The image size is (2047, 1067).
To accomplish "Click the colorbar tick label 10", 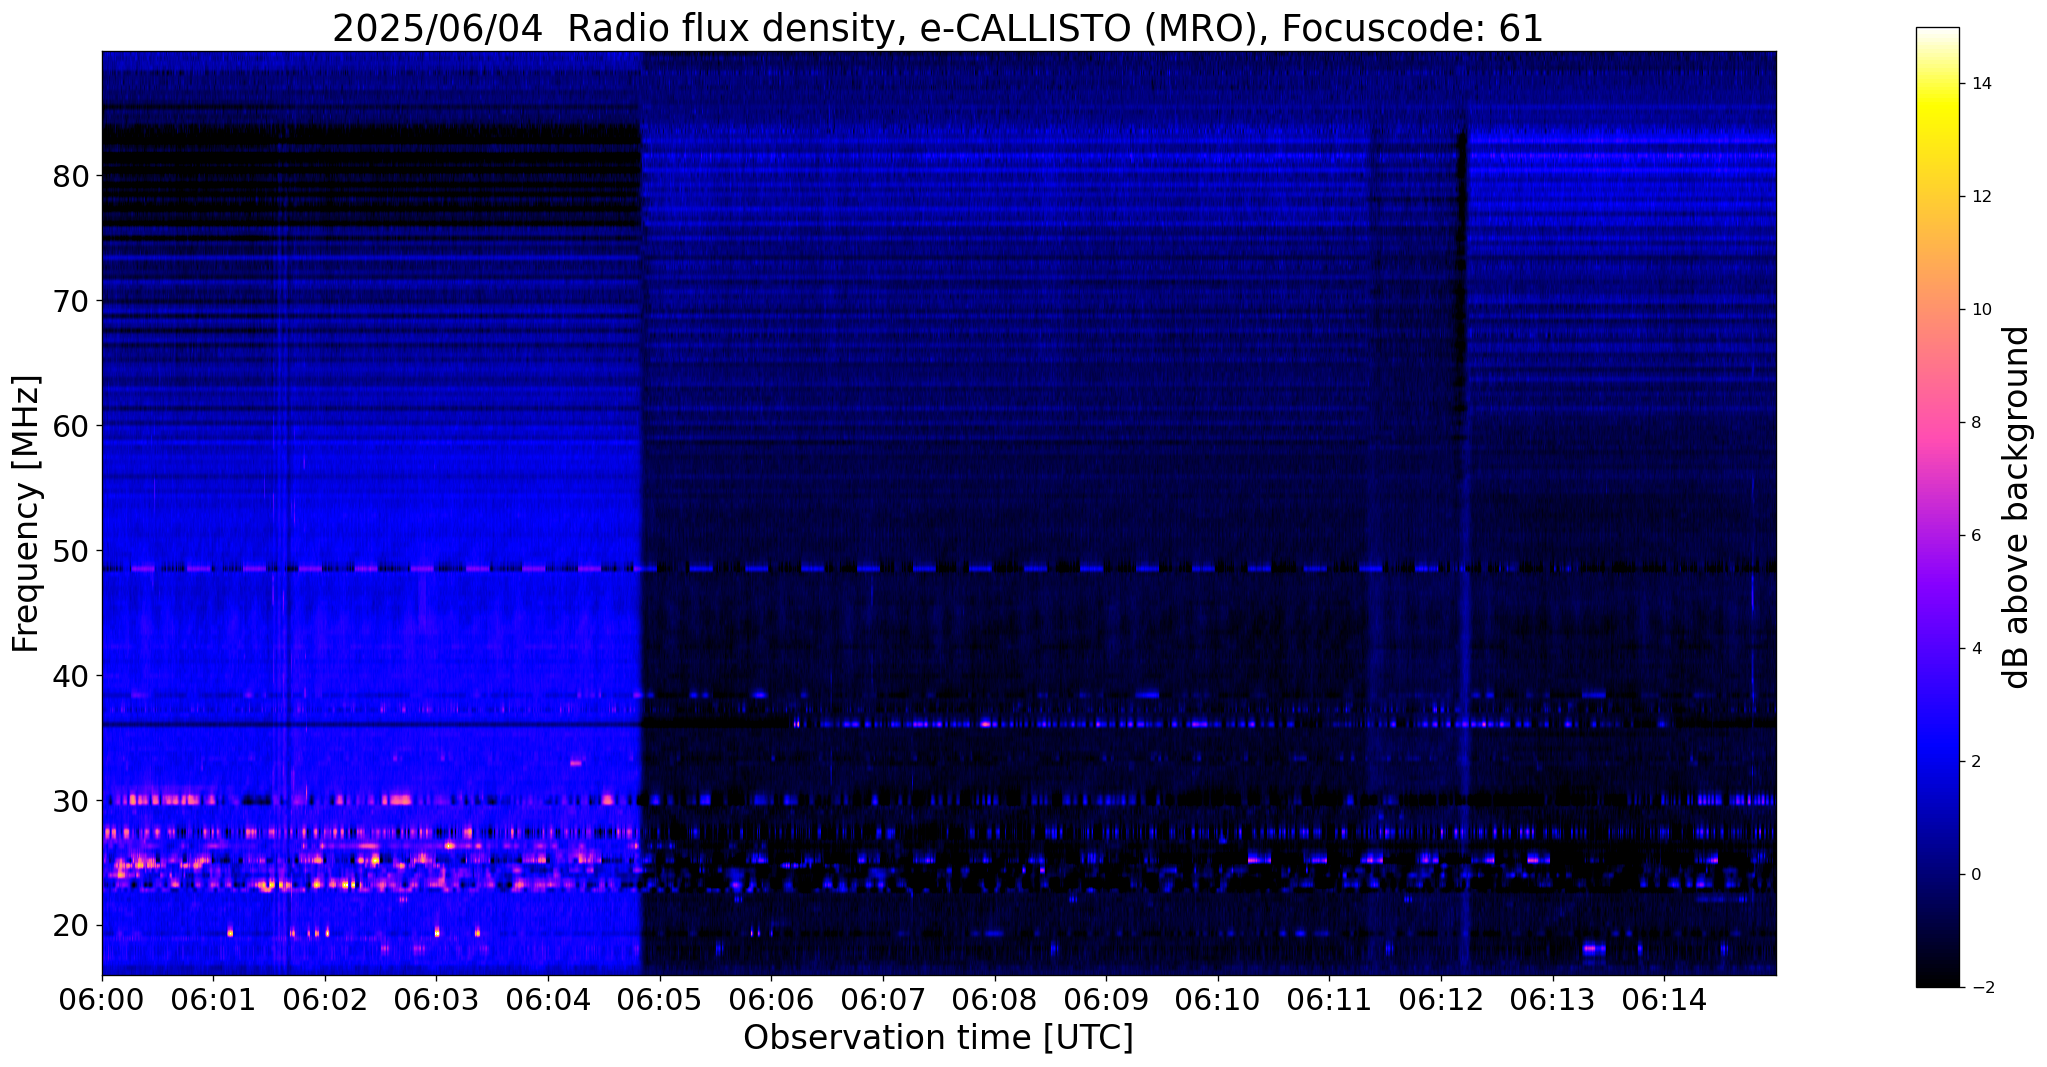I will click(1980, 310).
